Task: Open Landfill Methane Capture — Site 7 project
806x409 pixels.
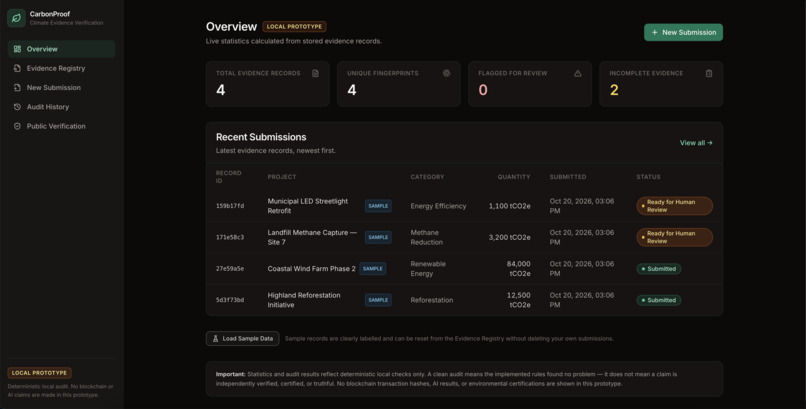Action: (x=312, y=237)
